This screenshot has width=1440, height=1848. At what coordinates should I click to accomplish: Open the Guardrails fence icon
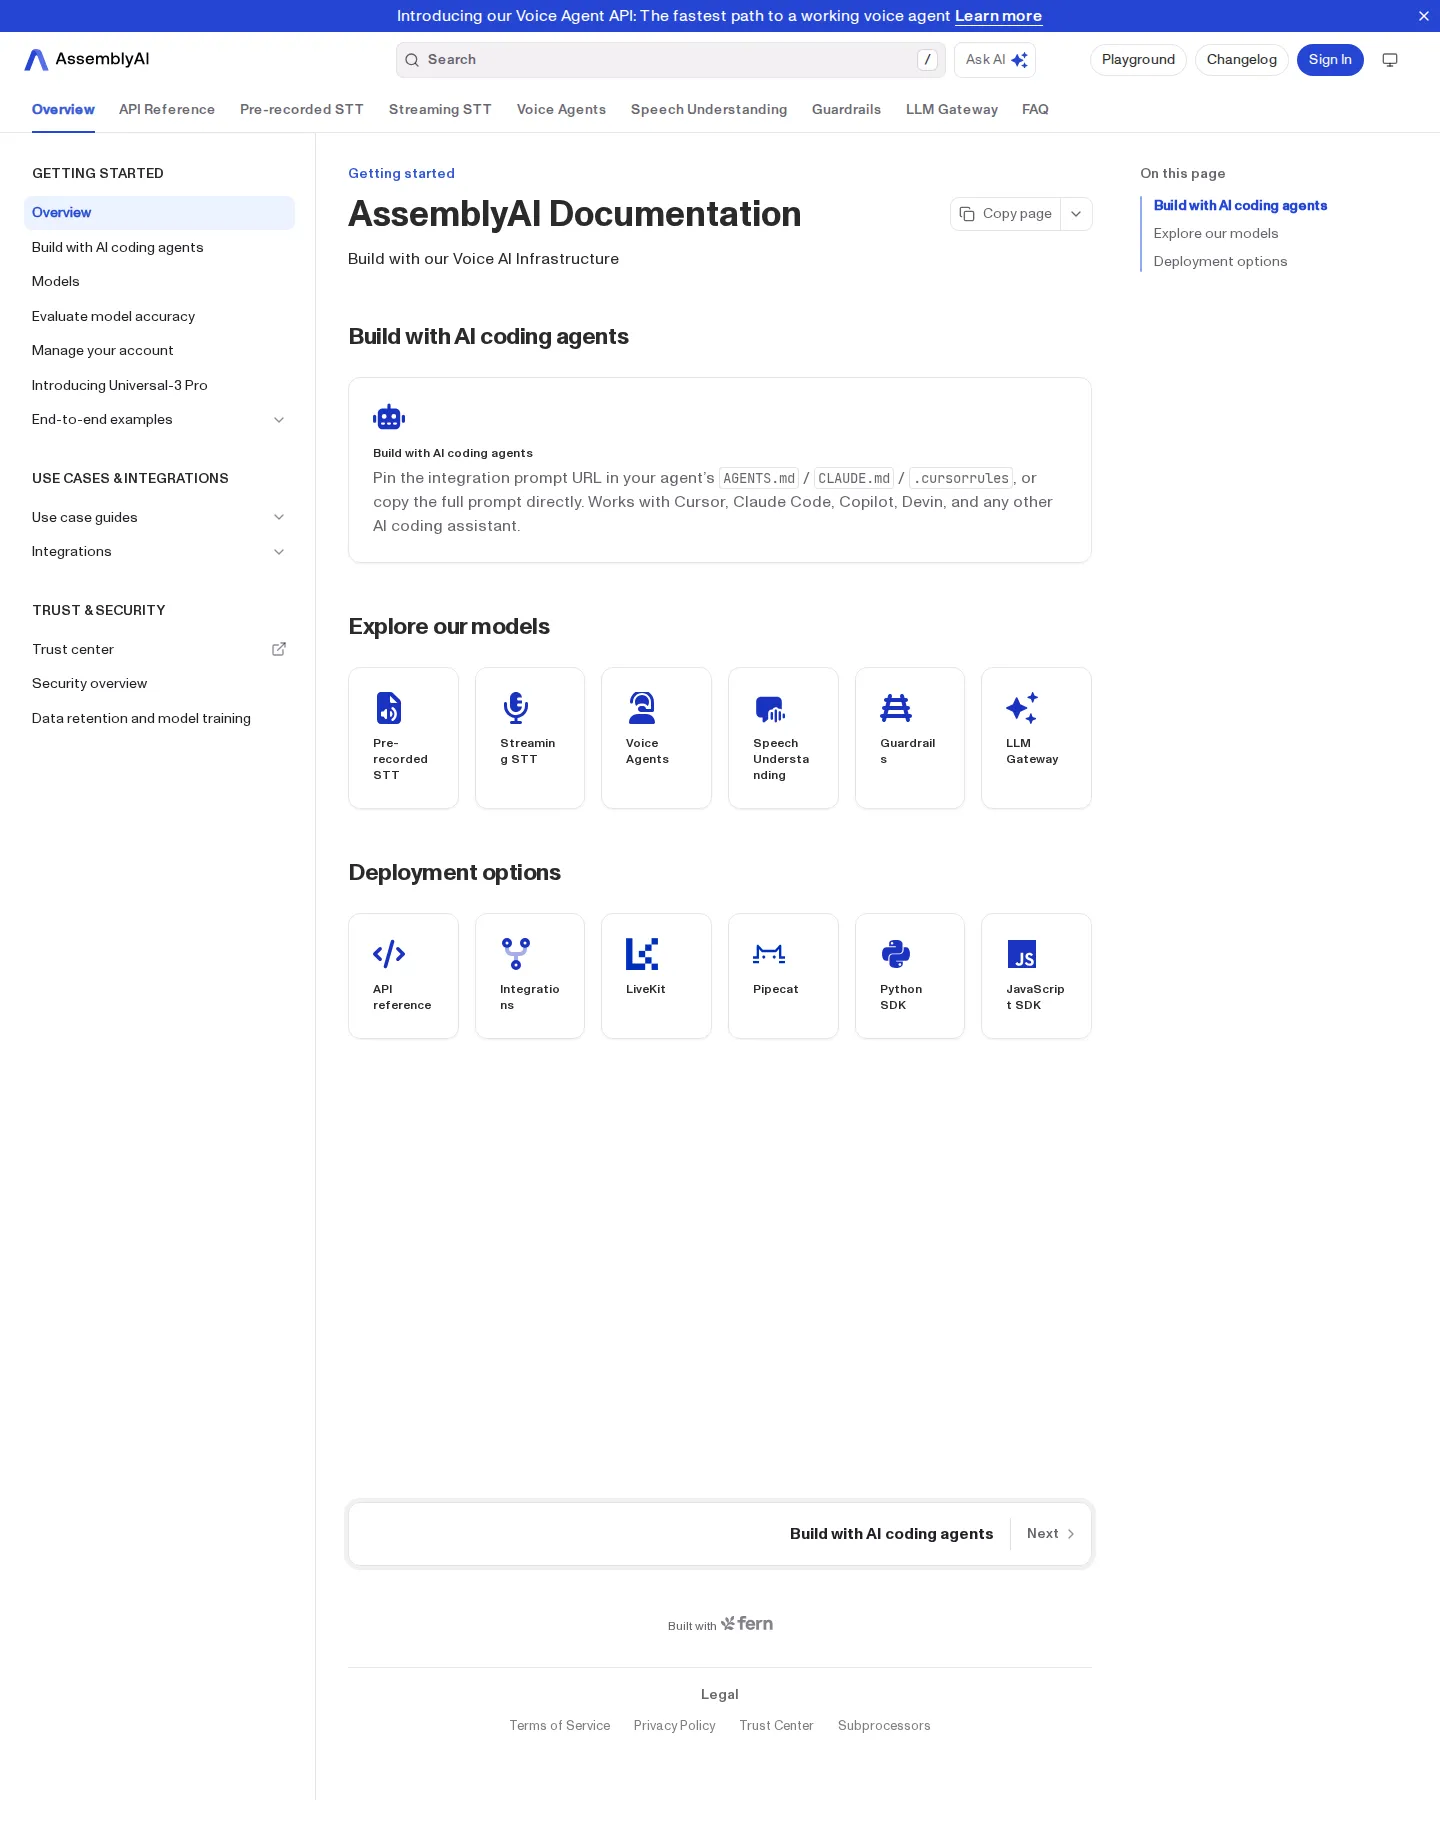click(896, 707)
